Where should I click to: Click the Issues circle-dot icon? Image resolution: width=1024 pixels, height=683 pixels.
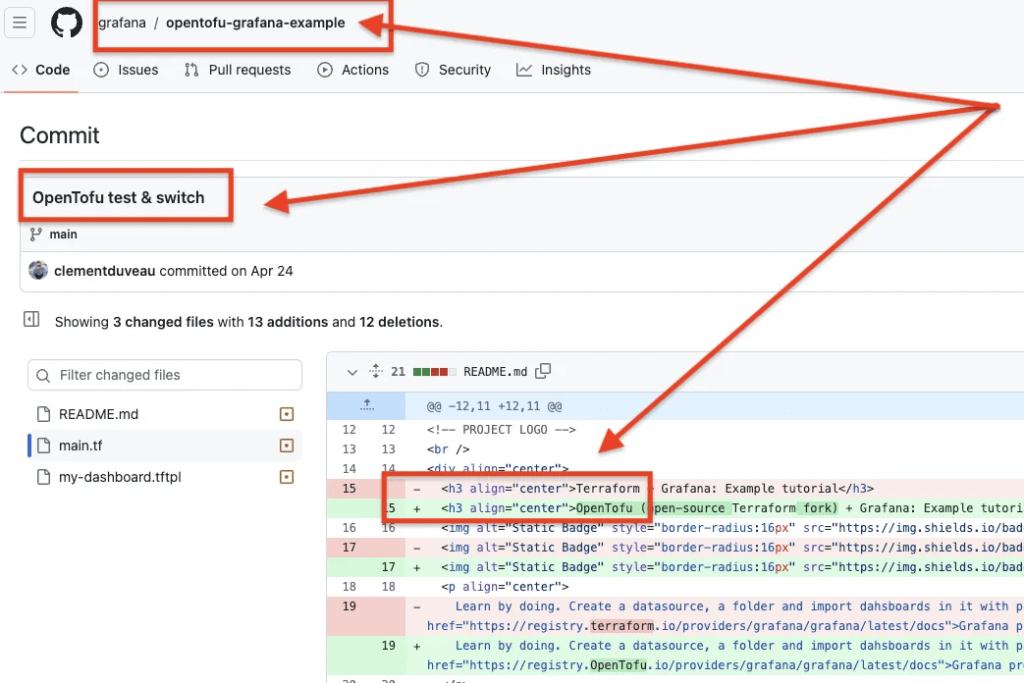click(101, 70)
